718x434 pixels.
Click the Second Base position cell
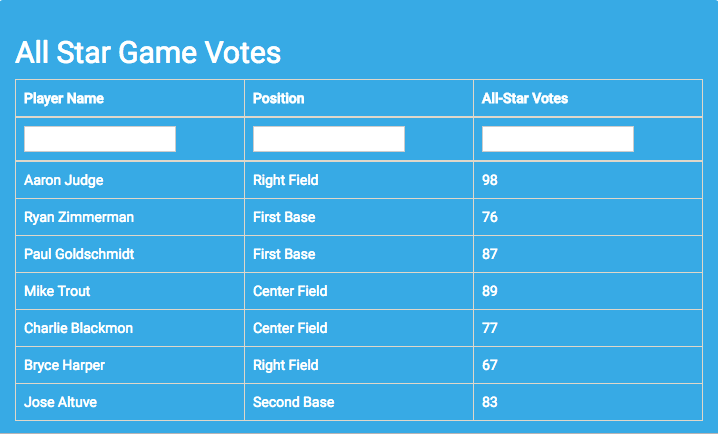point(359,402)
